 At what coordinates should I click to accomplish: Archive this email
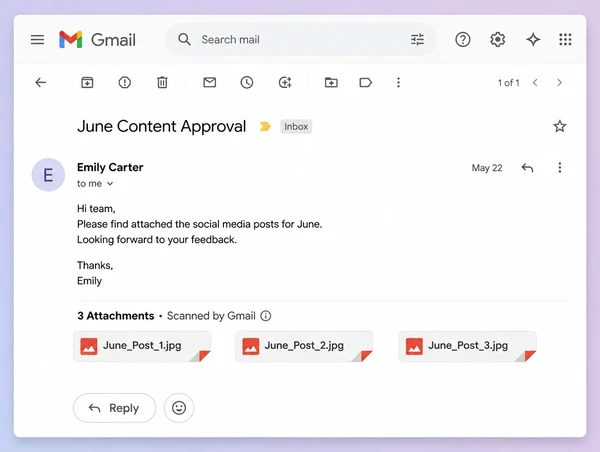pyautogui.click(x=87, y=82)
